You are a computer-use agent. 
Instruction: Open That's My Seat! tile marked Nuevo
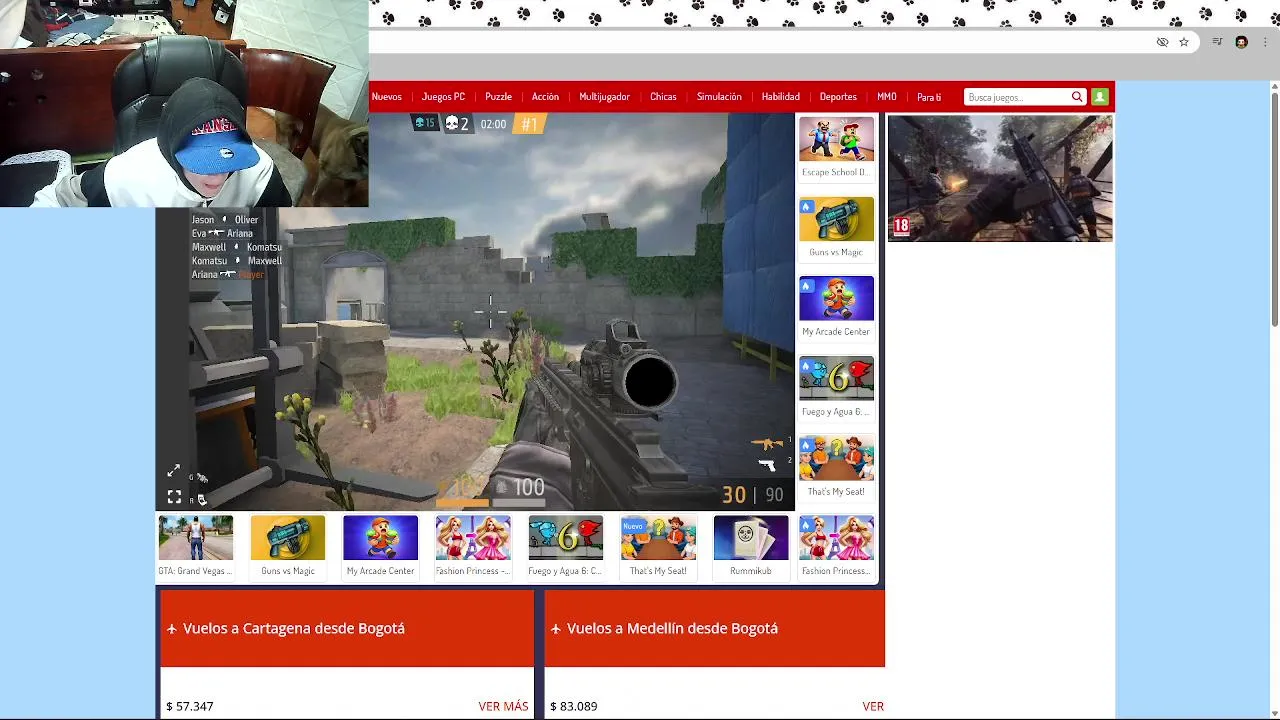[x=658, y=538]
